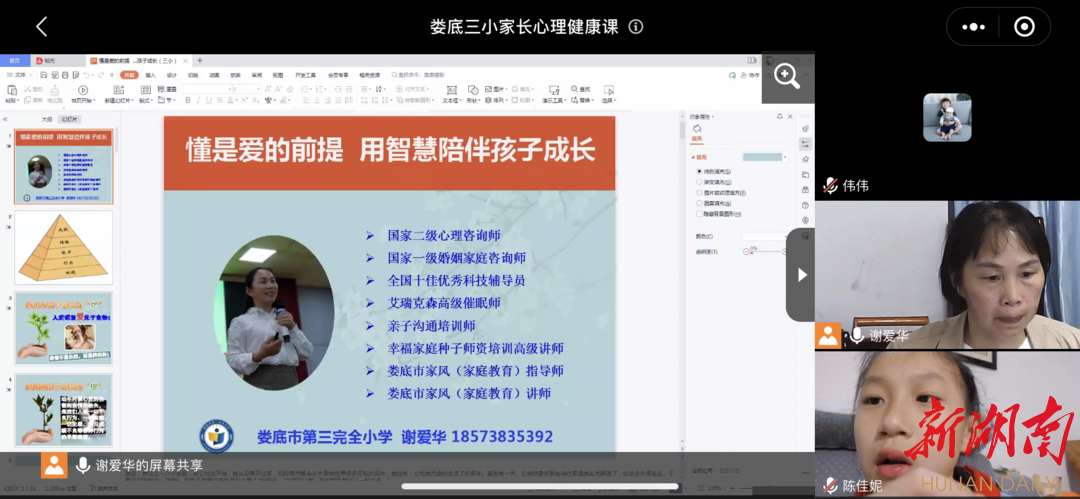The image size is (1080, 499).
Task: Open the File (文件) dropdown menu
Action: 19,74
